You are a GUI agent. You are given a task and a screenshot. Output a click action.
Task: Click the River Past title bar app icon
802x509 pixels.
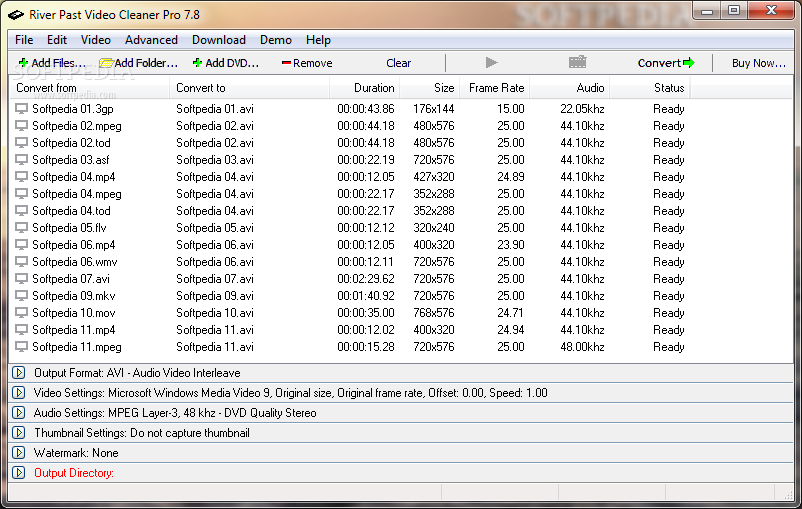coord(16,15)
